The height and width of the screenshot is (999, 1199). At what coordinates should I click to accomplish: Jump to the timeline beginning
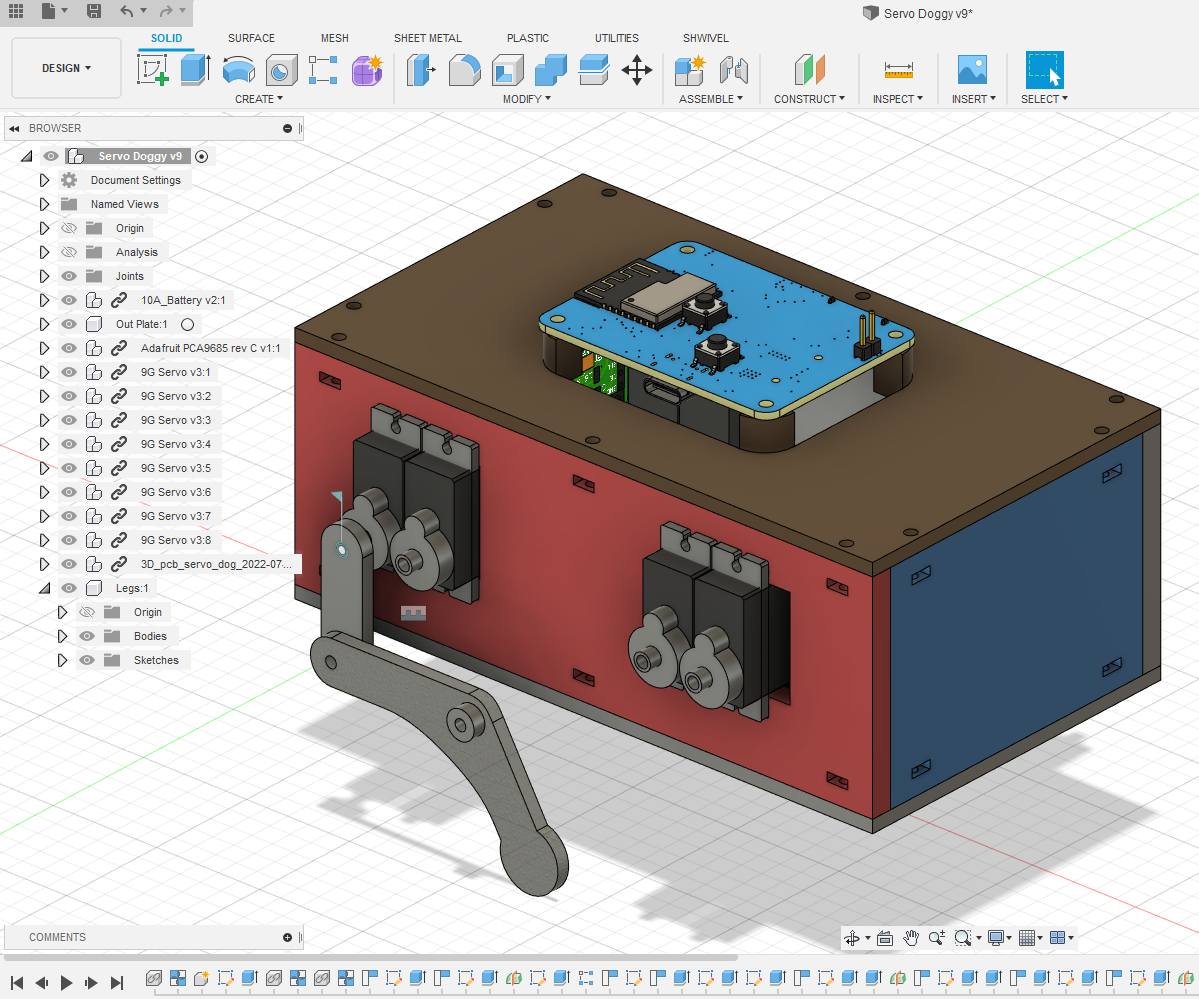pyautogui.click(x=17, y=983)
